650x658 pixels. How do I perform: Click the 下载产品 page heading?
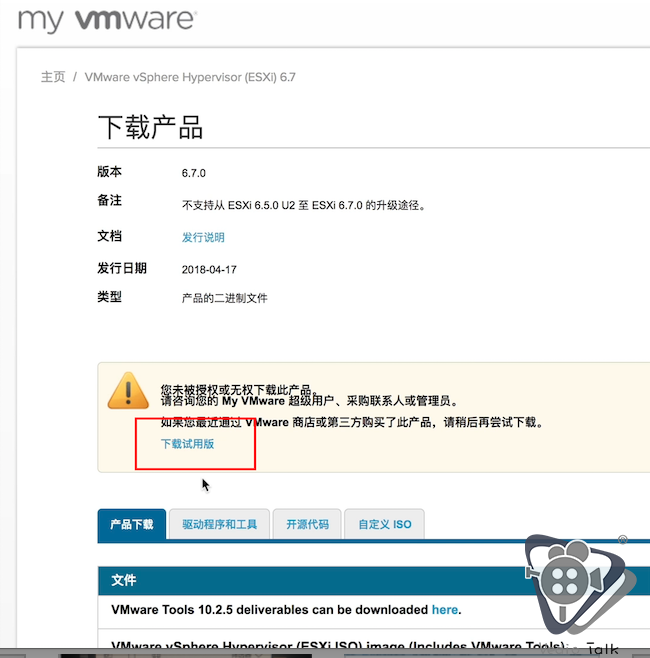coord(151,127)
